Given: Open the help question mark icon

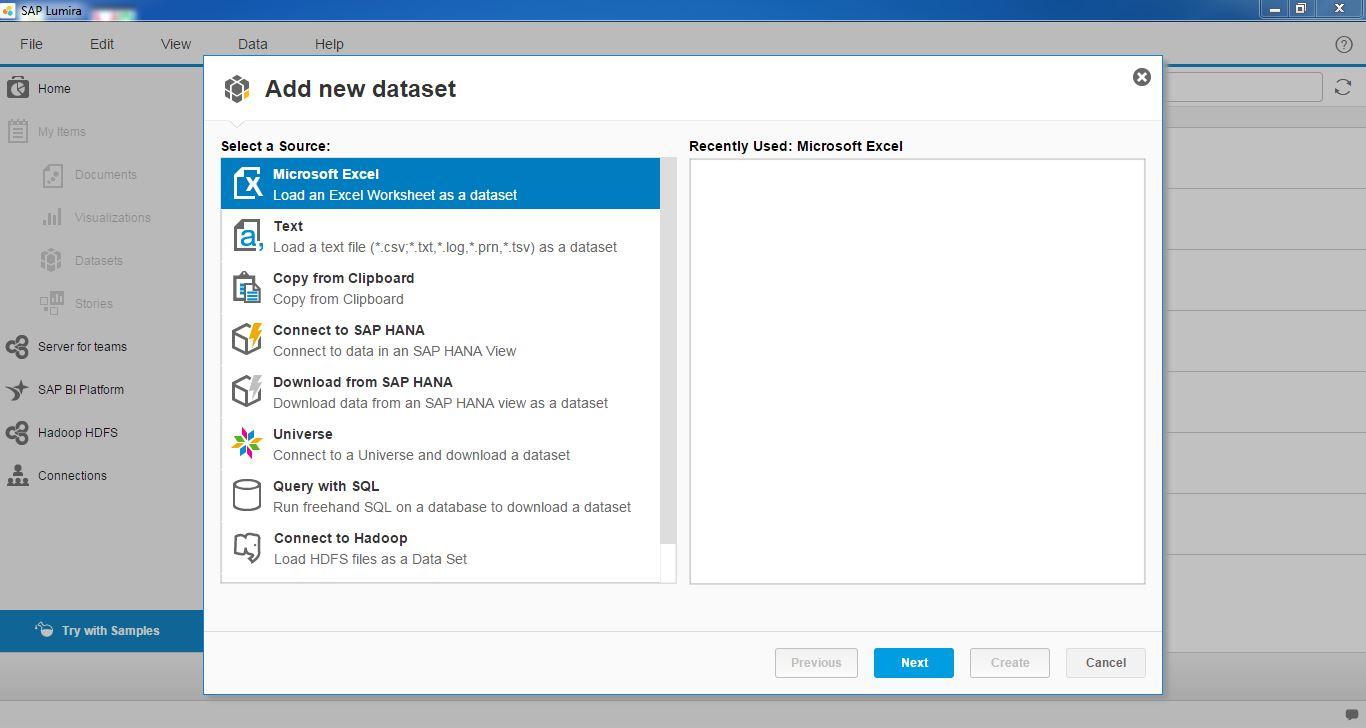Looking at the screenshot, I should (x=1344, y=44).
